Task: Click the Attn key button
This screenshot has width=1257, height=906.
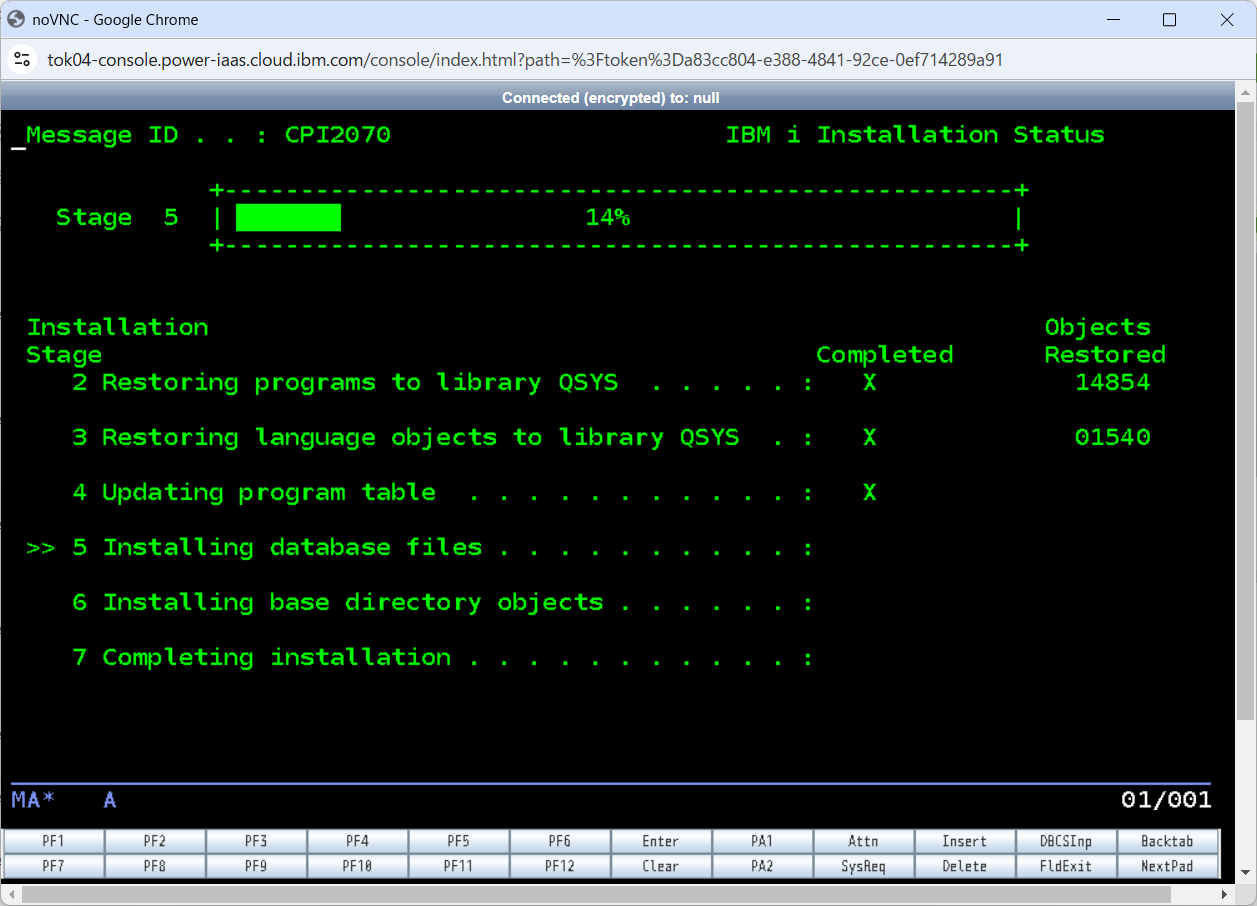Action: click(863, 841)
